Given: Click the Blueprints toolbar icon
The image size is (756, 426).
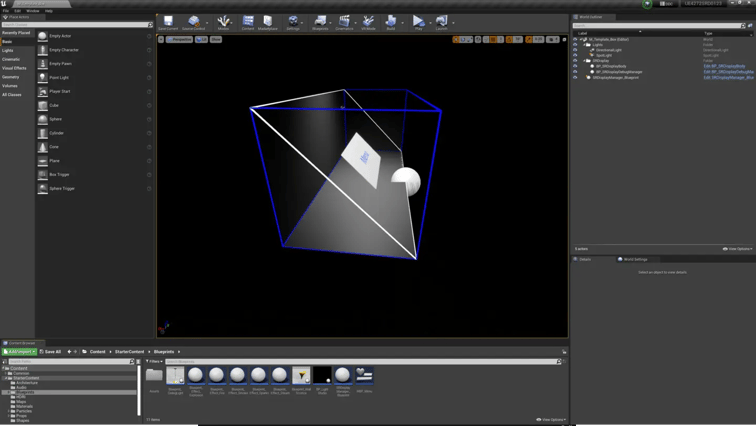Looking at the screenshot, I should click(320, 22).
